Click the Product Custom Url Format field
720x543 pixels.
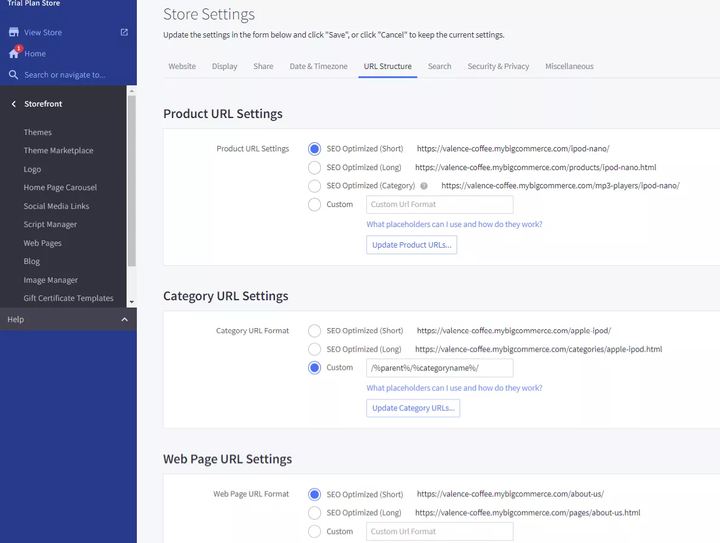pyautogui.click(x=439, y=205)
